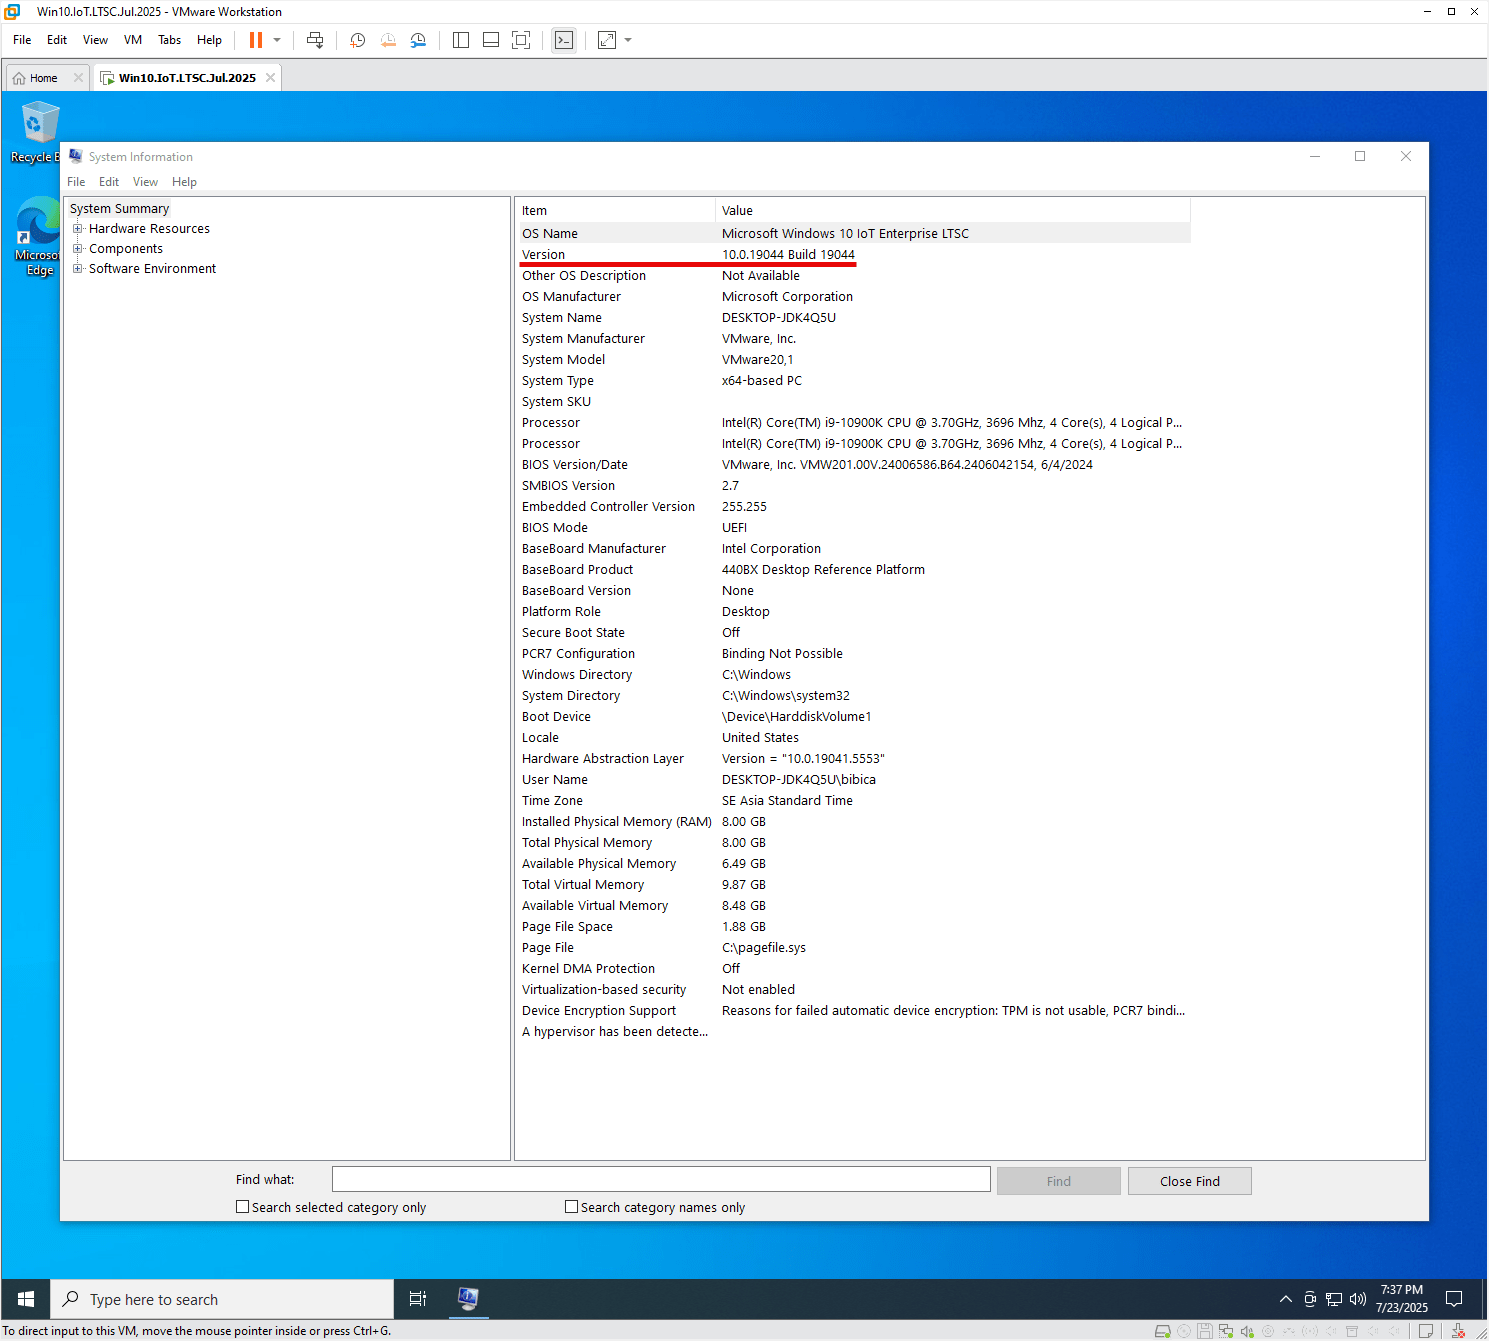Viewport: 1489px width, 1341px height.
Task: Open the clock showing 7:37 PM
Action: [x=1402, y=1299]
